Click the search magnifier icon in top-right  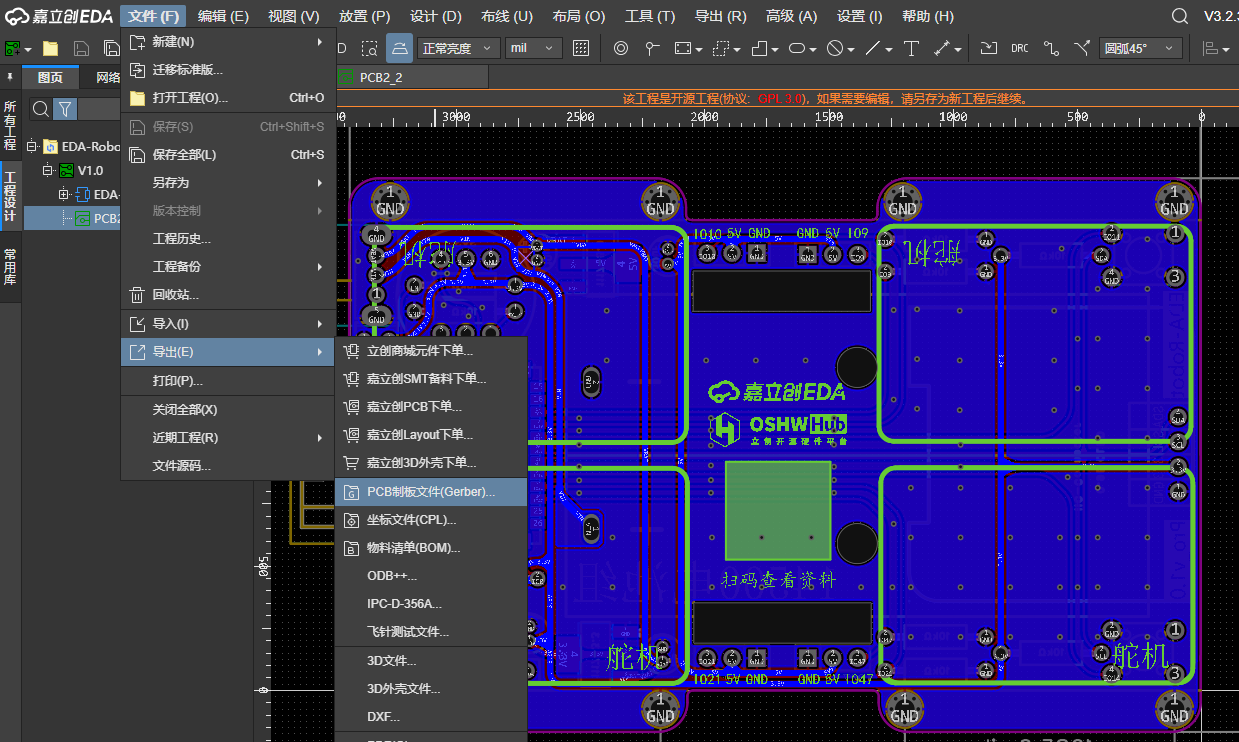click(1180, 16)
